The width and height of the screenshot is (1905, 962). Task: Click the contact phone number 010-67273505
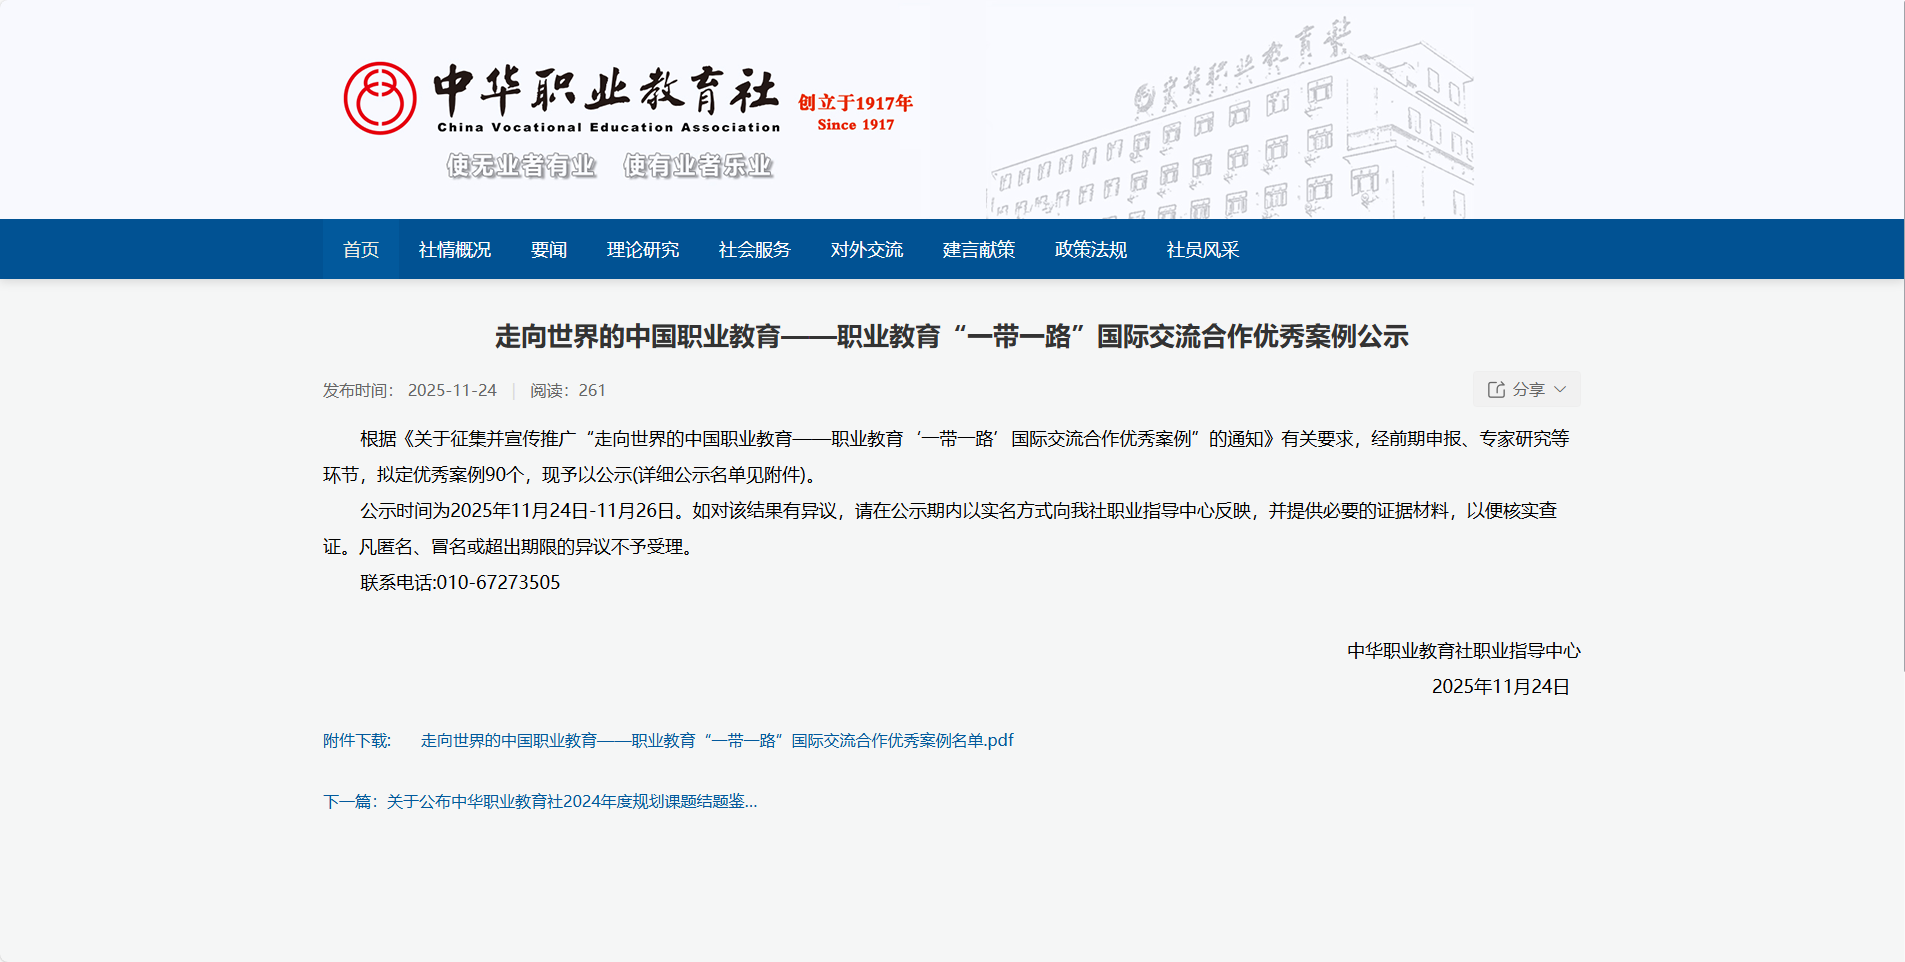[x=498, y=583]
